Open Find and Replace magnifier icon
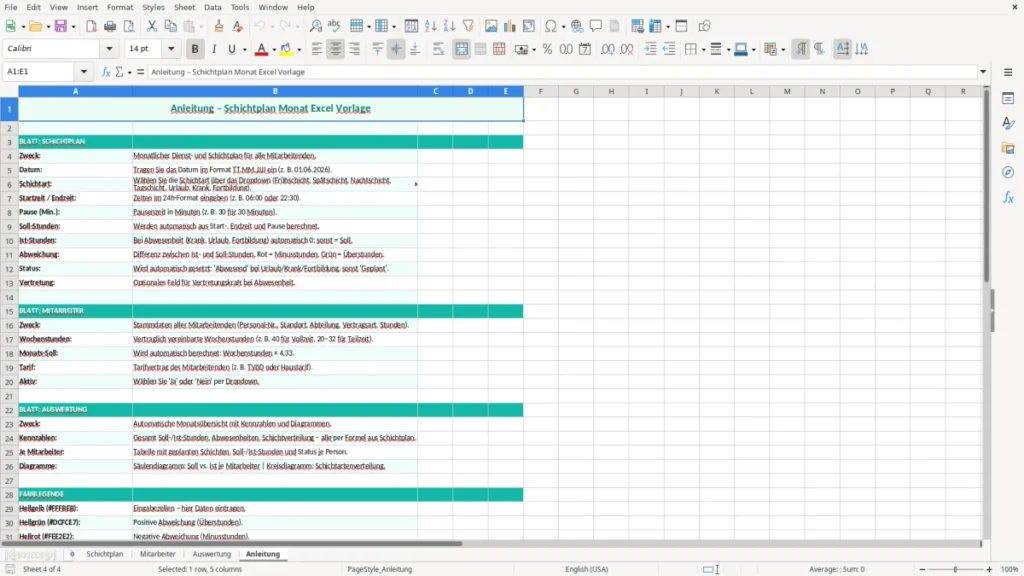 coord(315,26)
